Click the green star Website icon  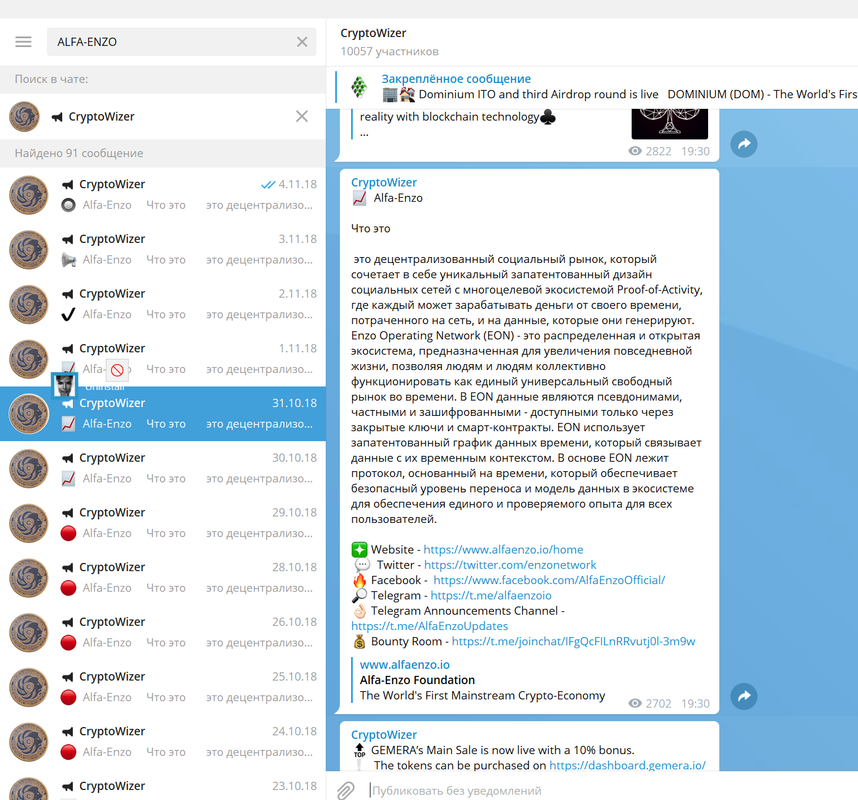pos(360,549)
